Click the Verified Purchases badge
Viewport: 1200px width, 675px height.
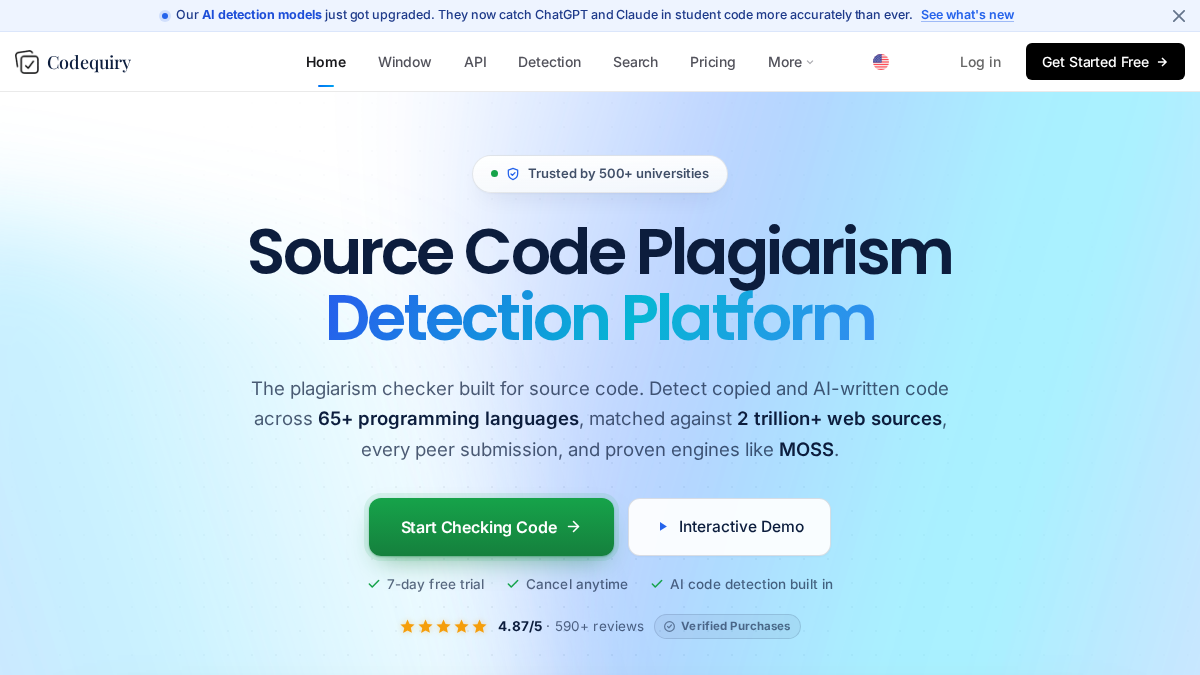[727, 627]
